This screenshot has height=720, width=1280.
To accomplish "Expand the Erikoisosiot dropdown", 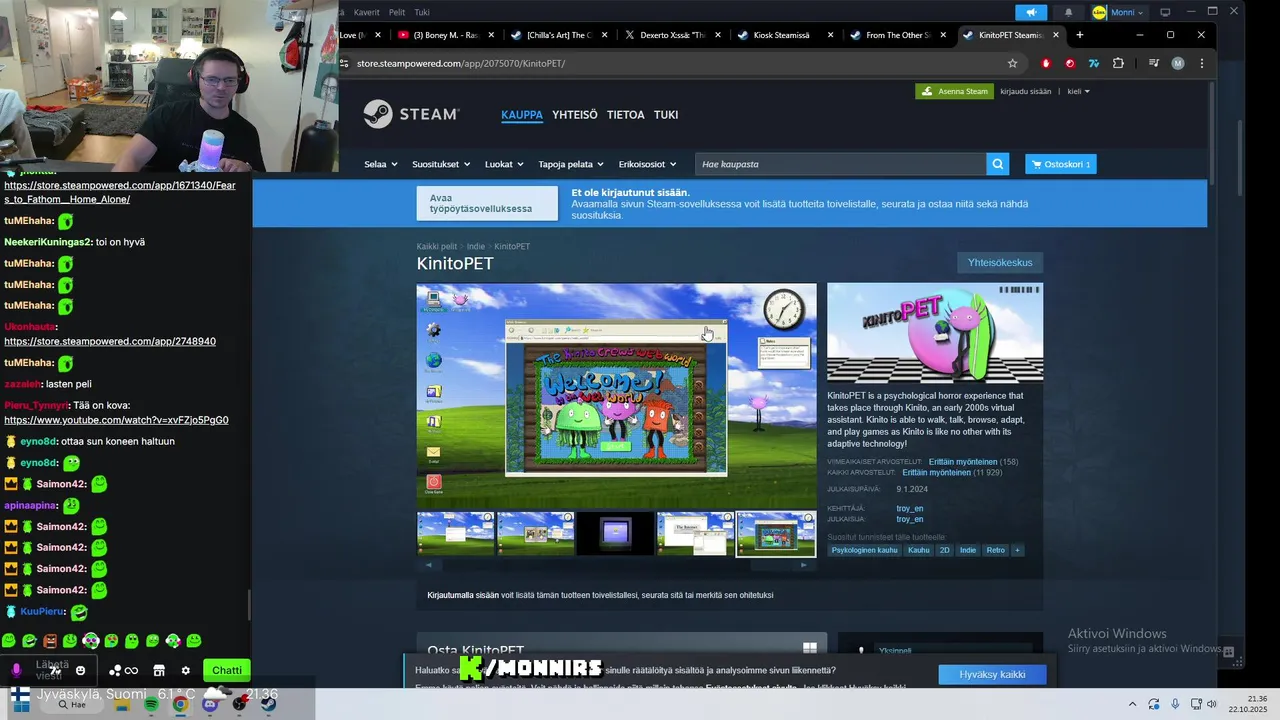I will [x=647, y=164].
